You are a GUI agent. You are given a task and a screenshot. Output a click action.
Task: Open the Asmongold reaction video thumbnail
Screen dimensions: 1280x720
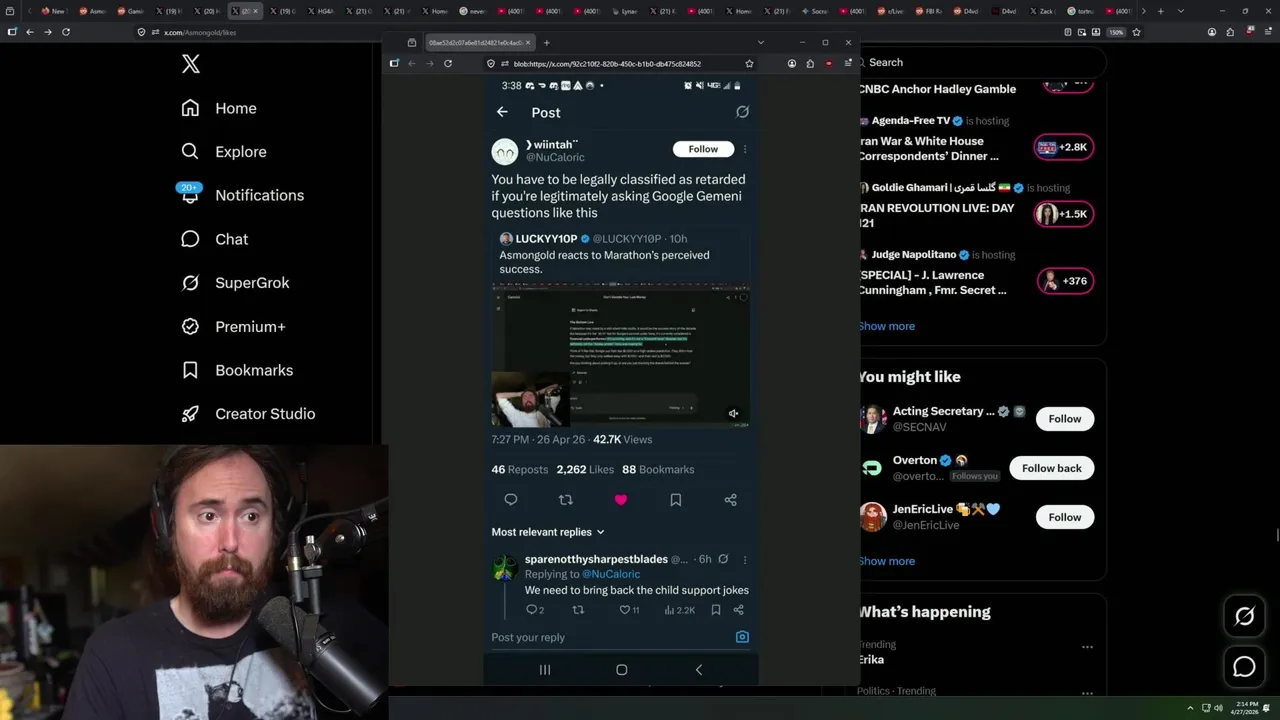(x=620, y=357)
